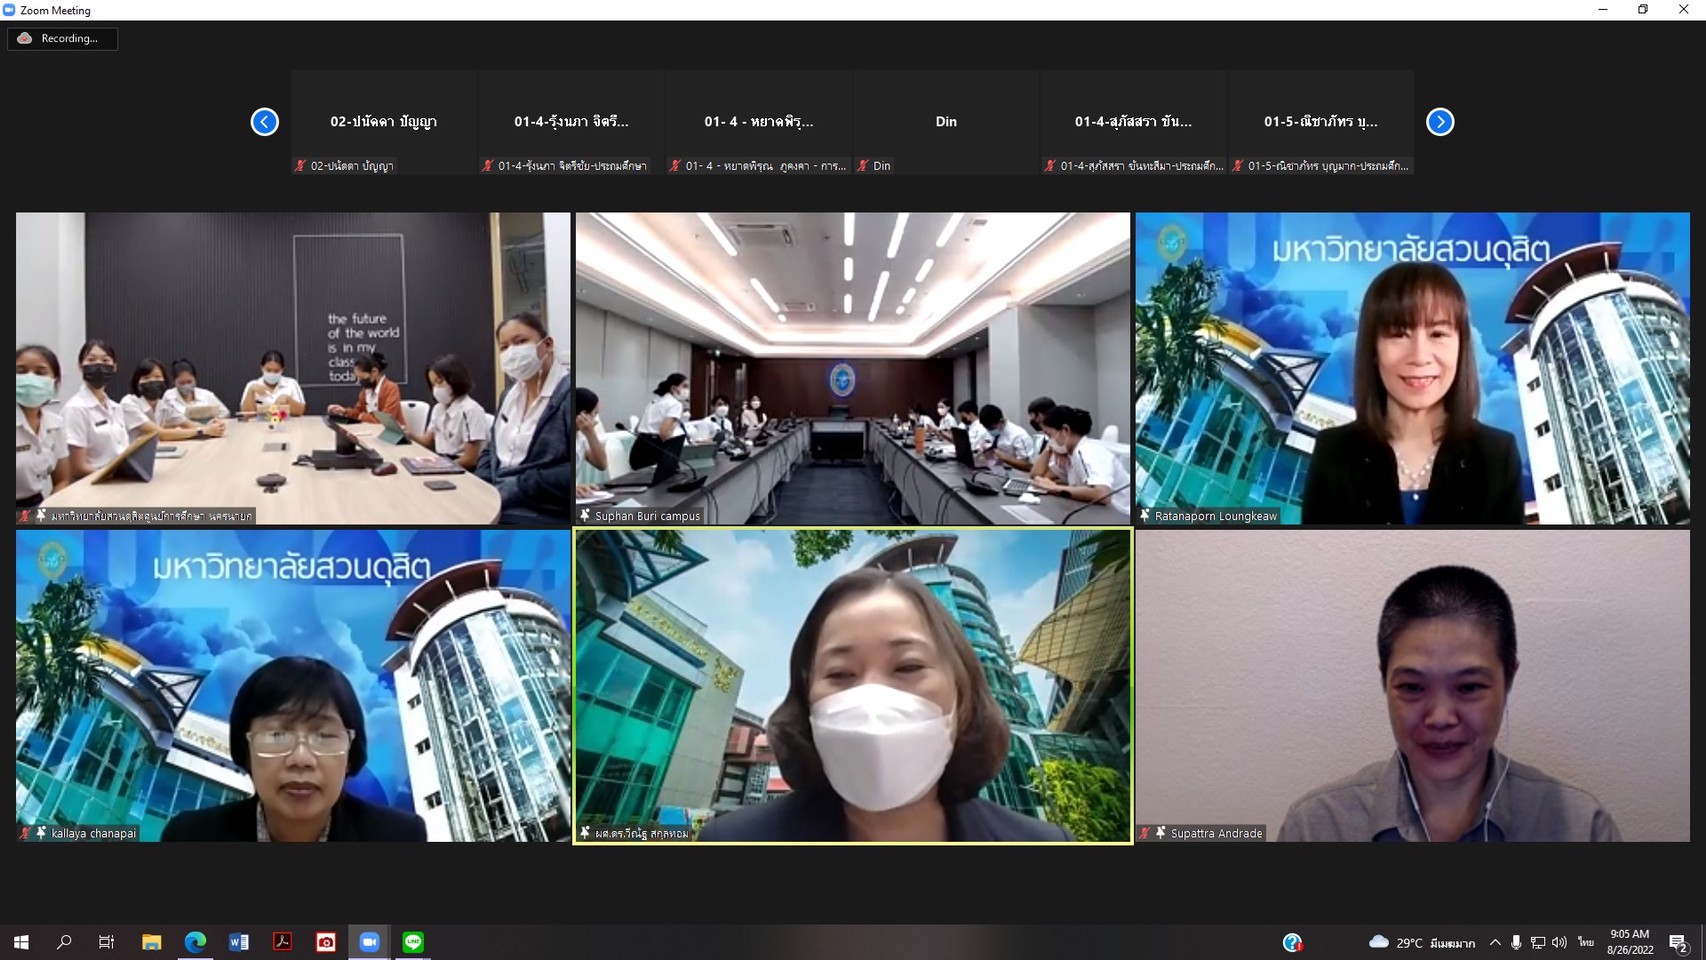Screen dimensions: 1706x960
Task: Go to previous page of participant thumbnails
Action: coord(265,122)
